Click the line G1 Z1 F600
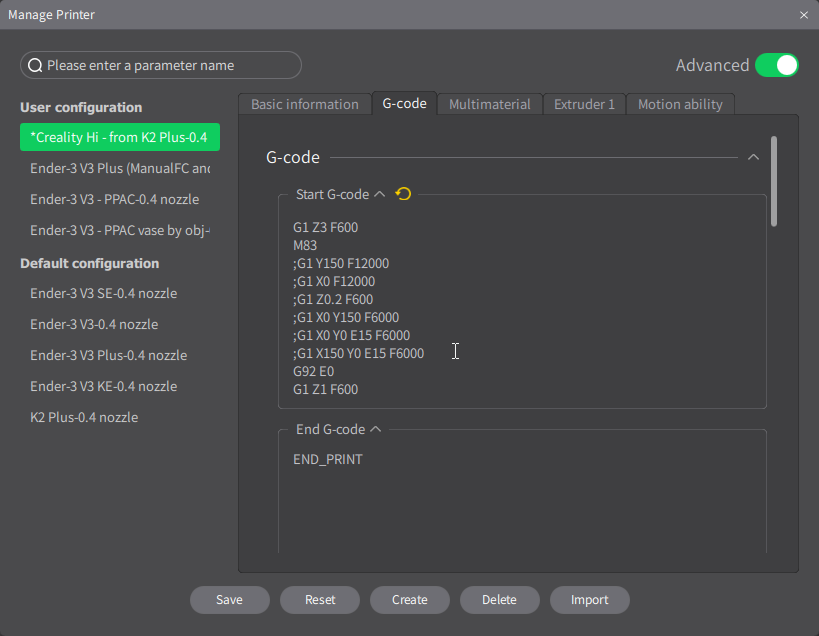This screenshot has width=819, height=636. pos(325,390)
